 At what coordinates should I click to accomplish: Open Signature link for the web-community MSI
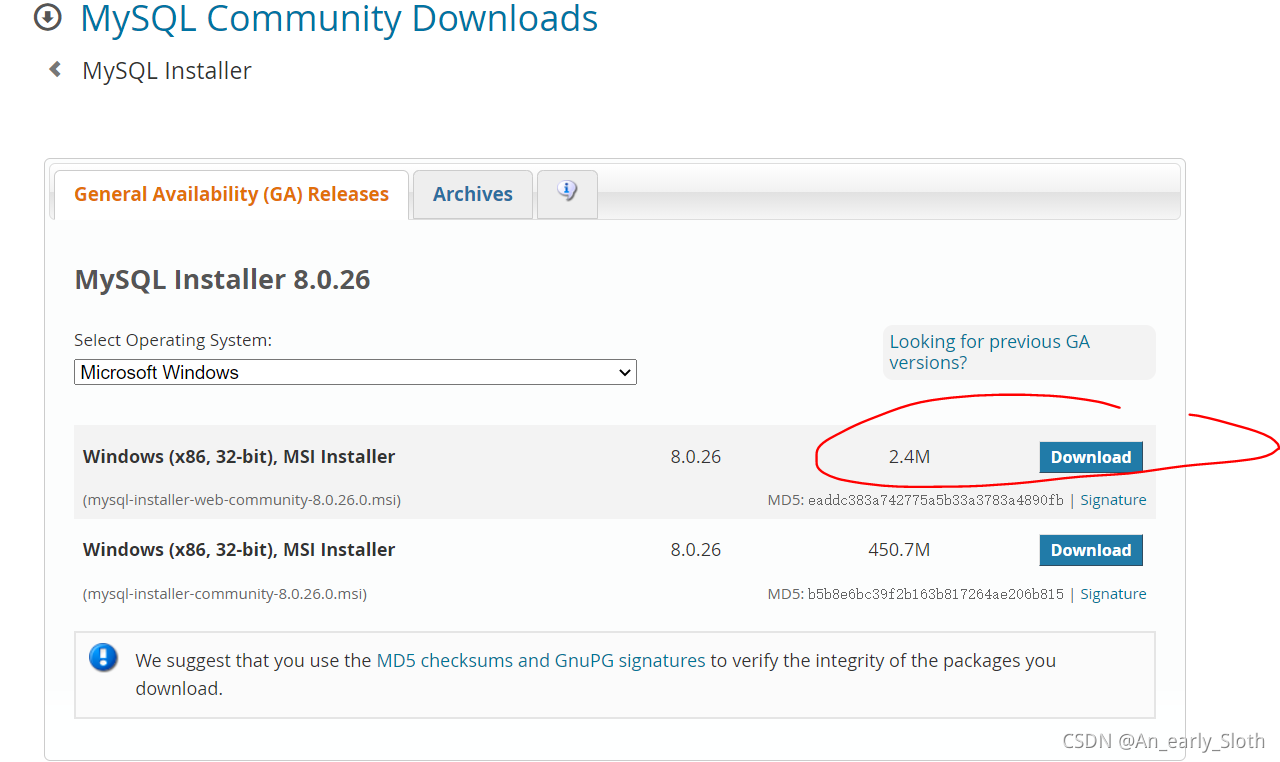point(1113,500)
